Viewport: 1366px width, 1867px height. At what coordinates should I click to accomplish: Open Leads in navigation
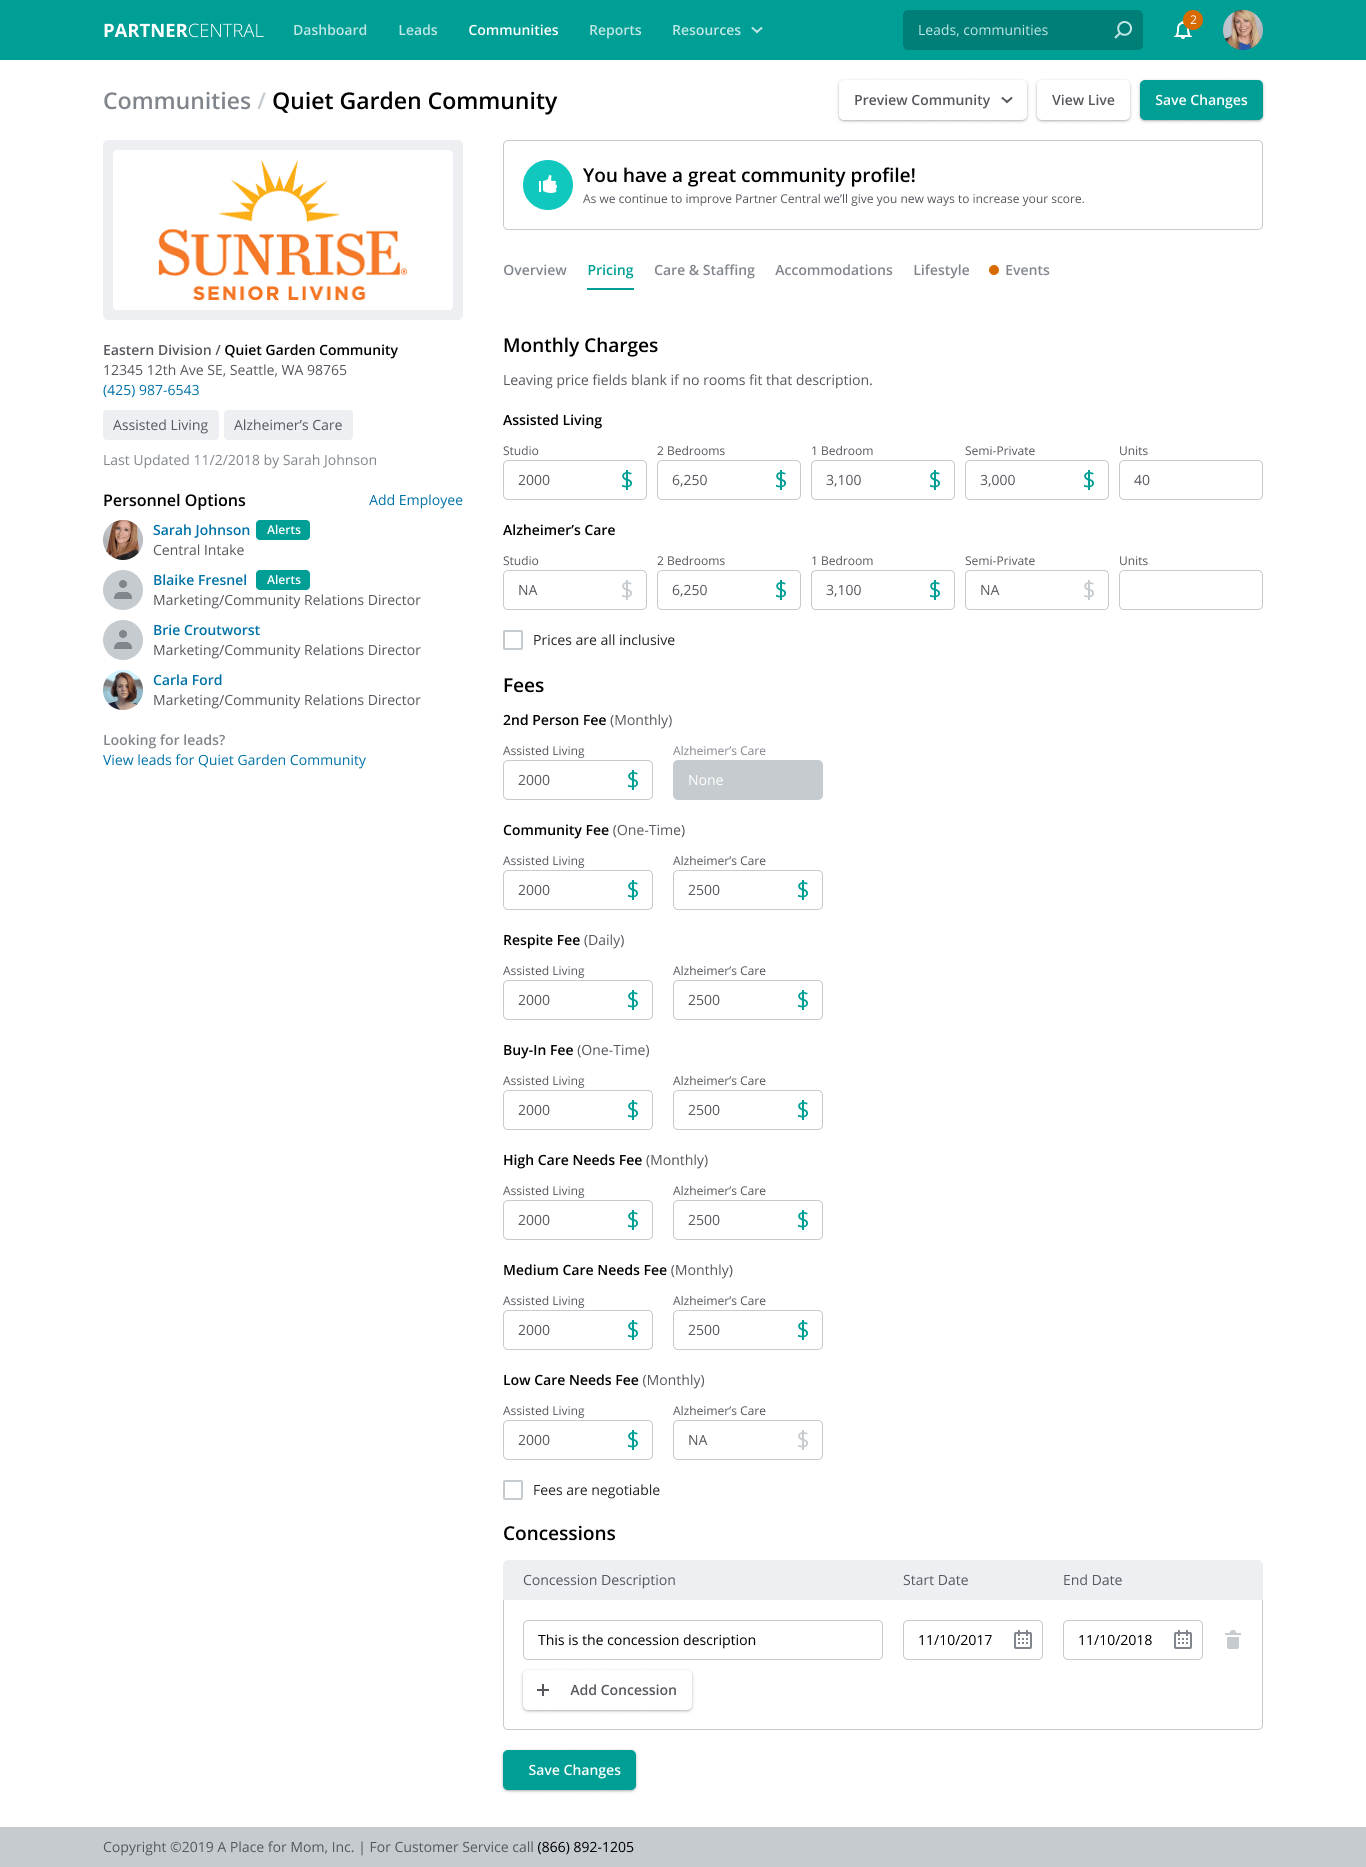(x=418, y=30)
